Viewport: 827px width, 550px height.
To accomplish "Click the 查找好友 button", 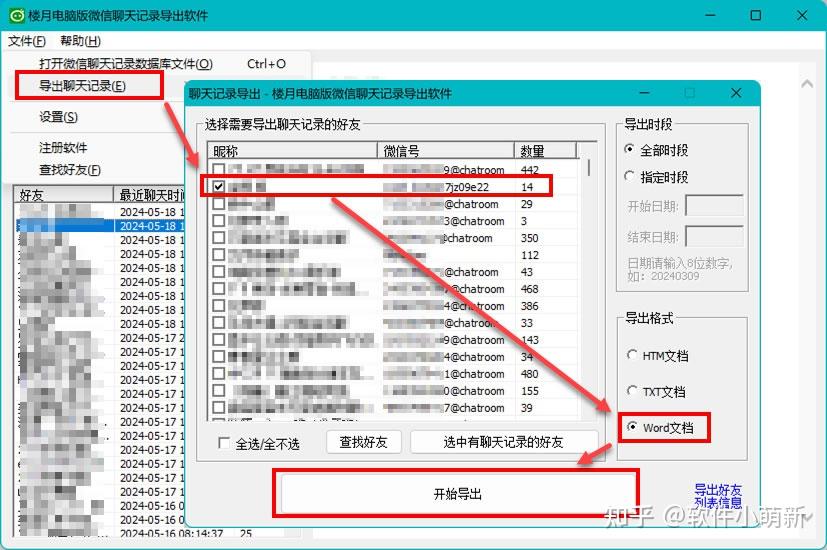I will (364, 442).
